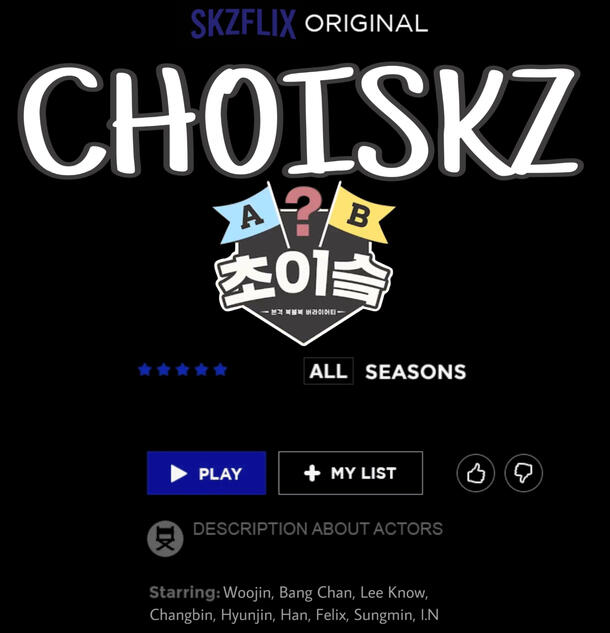Click the Korean ChoiSKZ shield logo
The width and height of the screenshot is (610, 633).
(x=304, y=264)
